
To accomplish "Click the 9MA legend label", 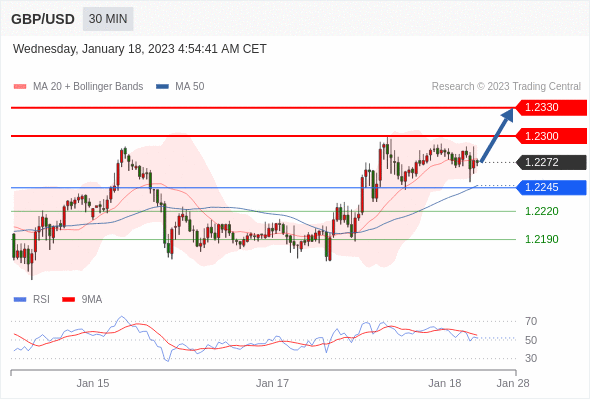I will pos(92,300).
